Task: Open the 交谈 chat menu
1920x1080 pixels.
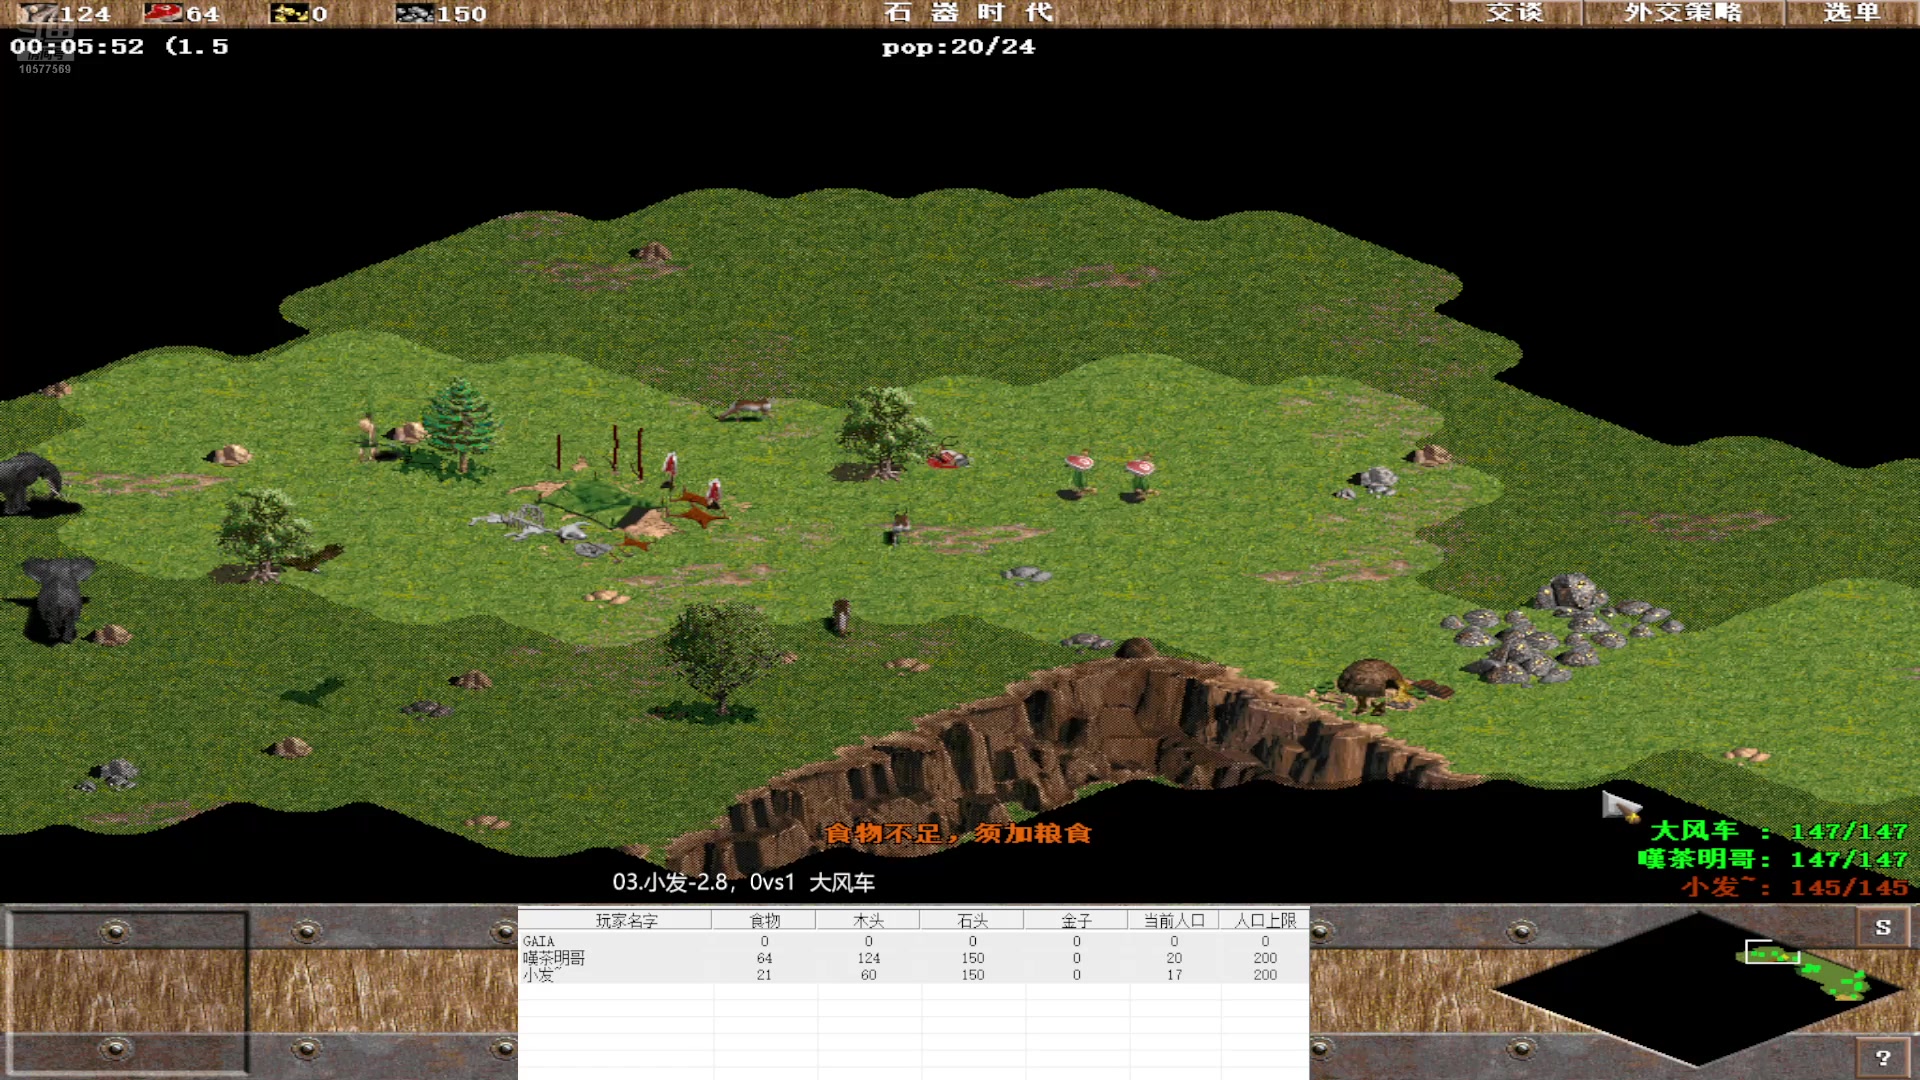Action: [1514, 13]
